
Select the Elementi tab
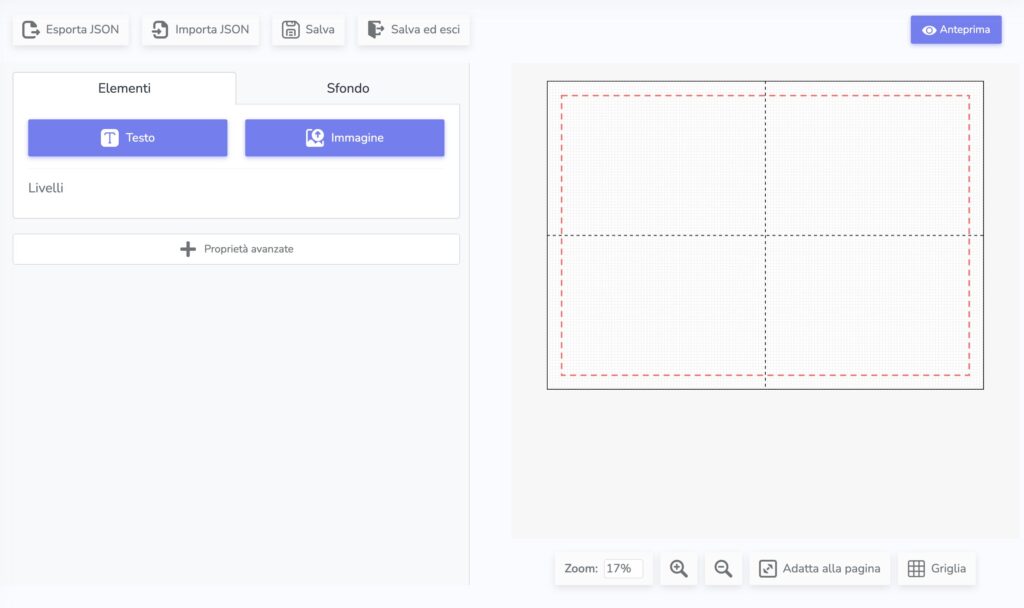(125, 88)
